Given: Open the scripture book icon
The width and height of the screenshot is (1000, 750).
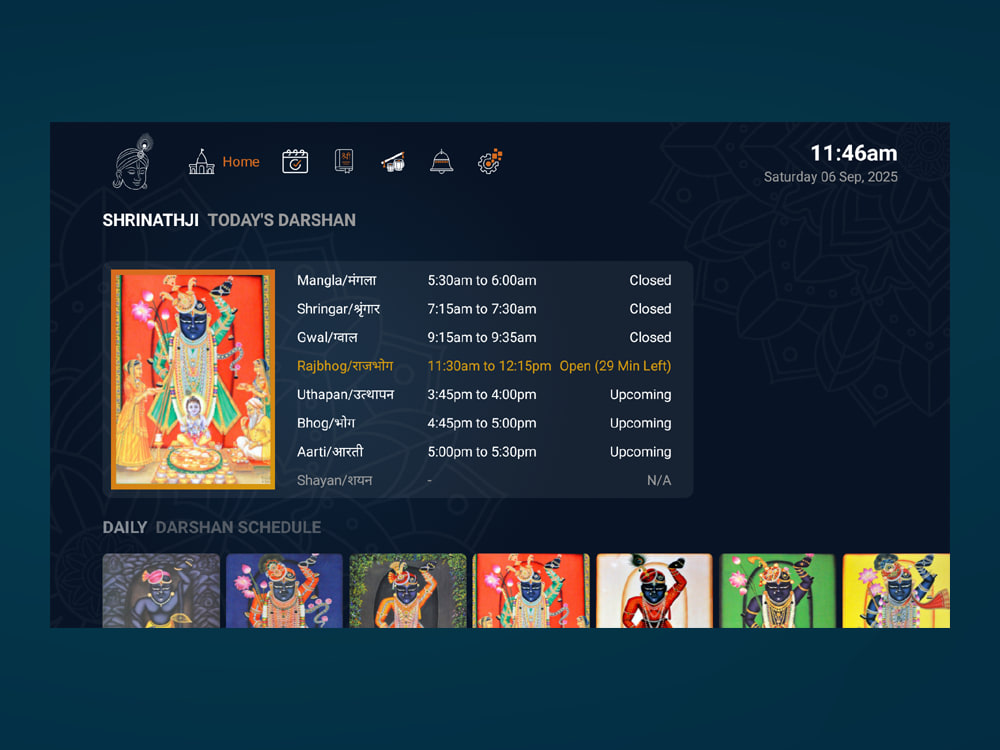Looking at the screenshot, I should click(344, 161).
